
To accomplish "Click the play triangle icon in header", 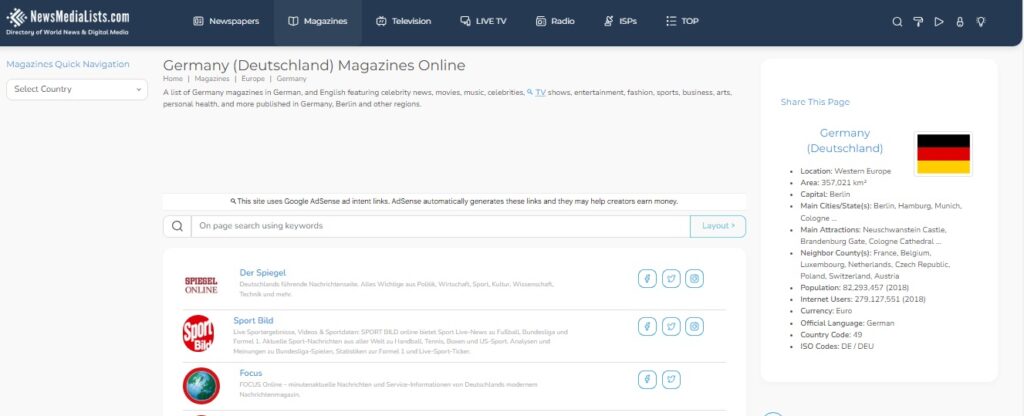I will pyautogui.click(x=938, y=22).
